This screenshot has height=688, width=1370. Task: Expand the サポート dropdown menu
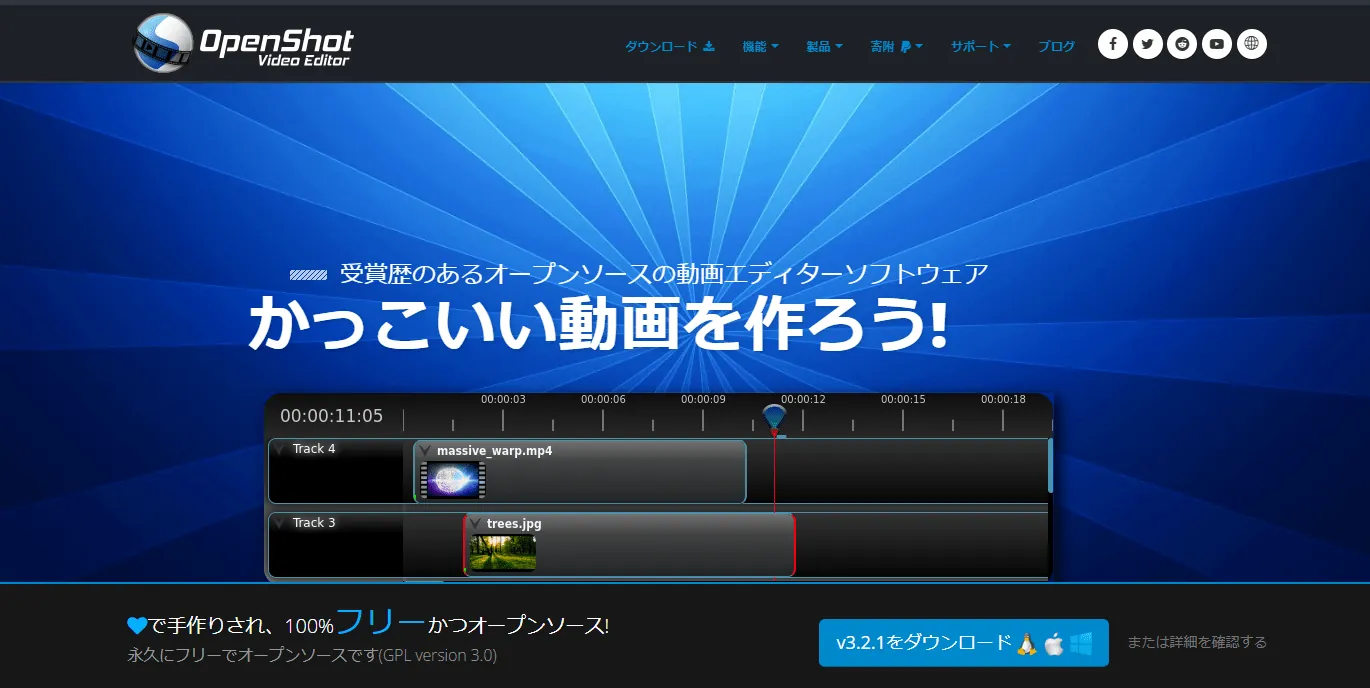coord(981,46)
